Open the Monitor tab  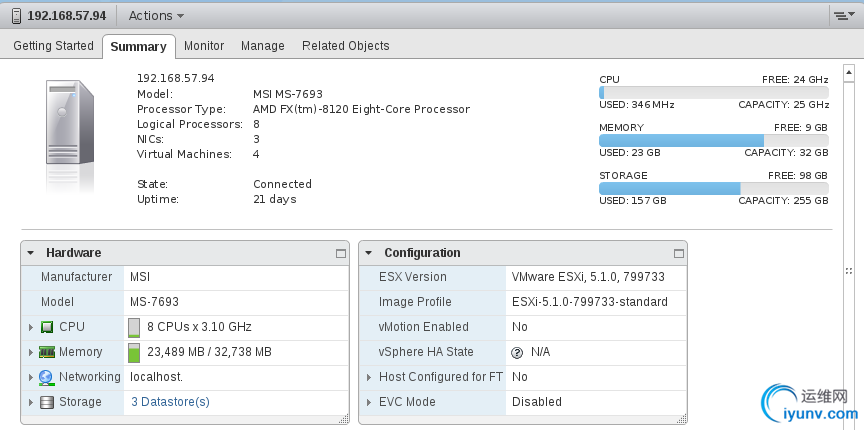click(x=204, y=46)
